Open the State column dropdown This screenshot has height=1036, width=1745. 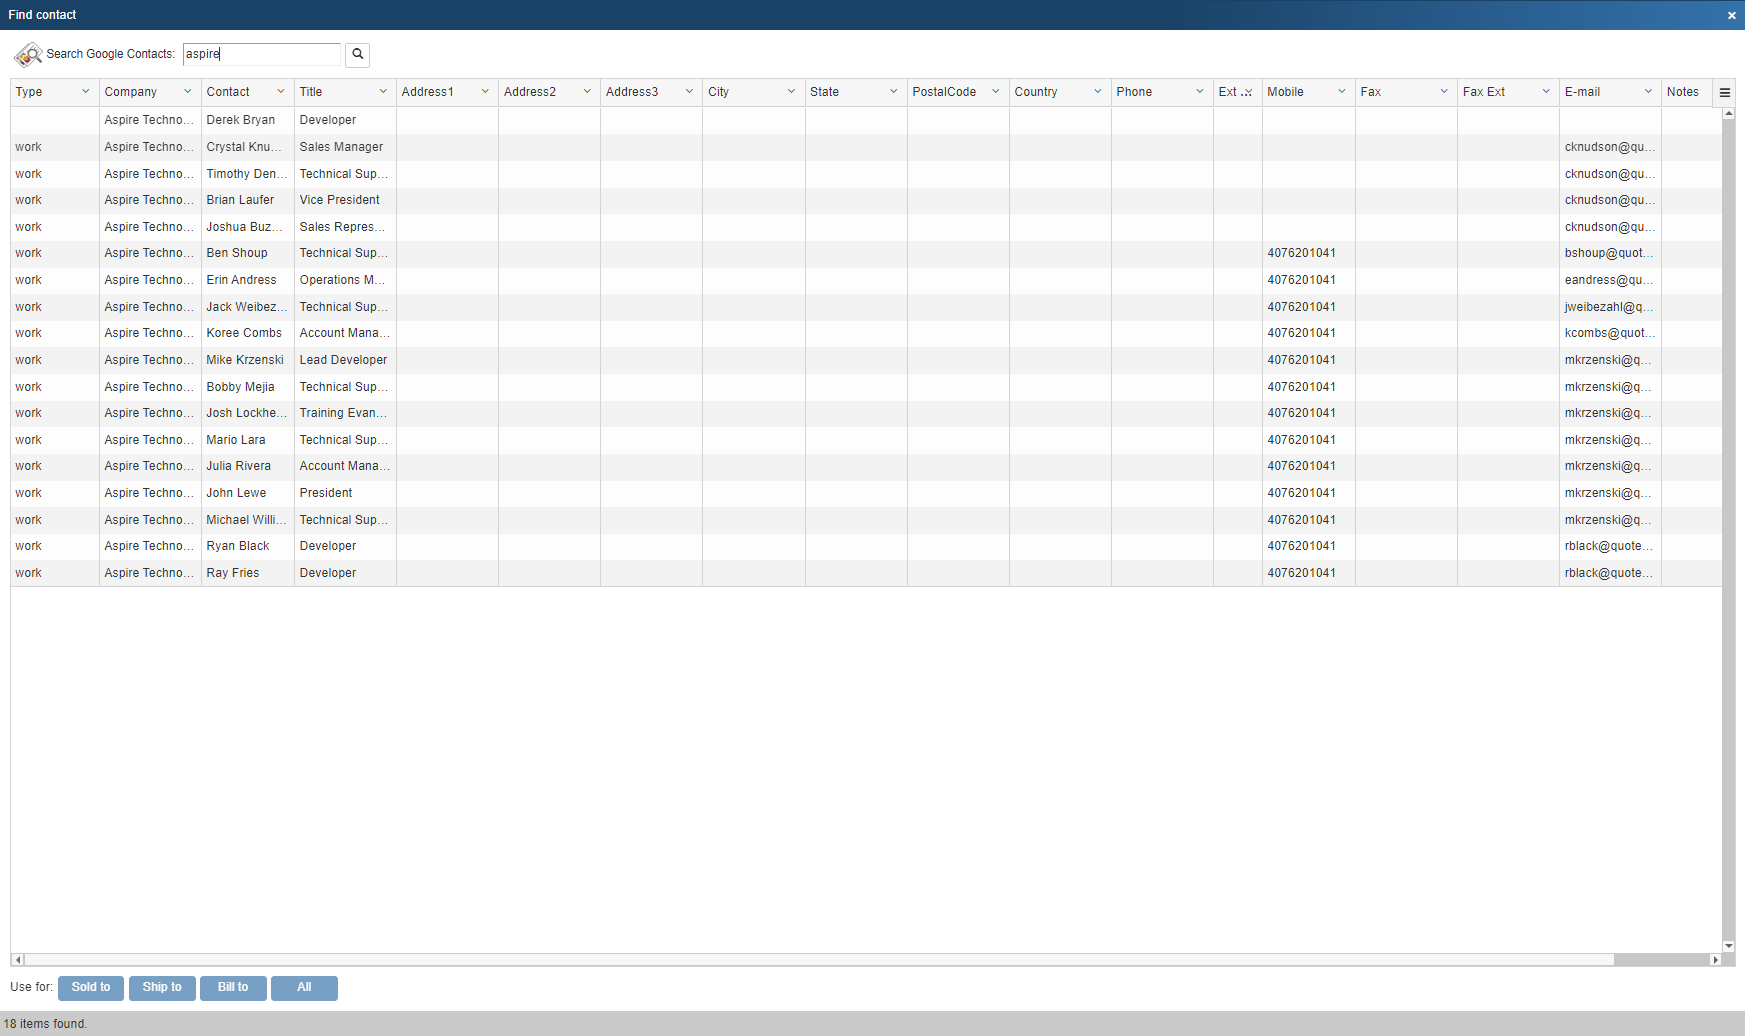894,92
